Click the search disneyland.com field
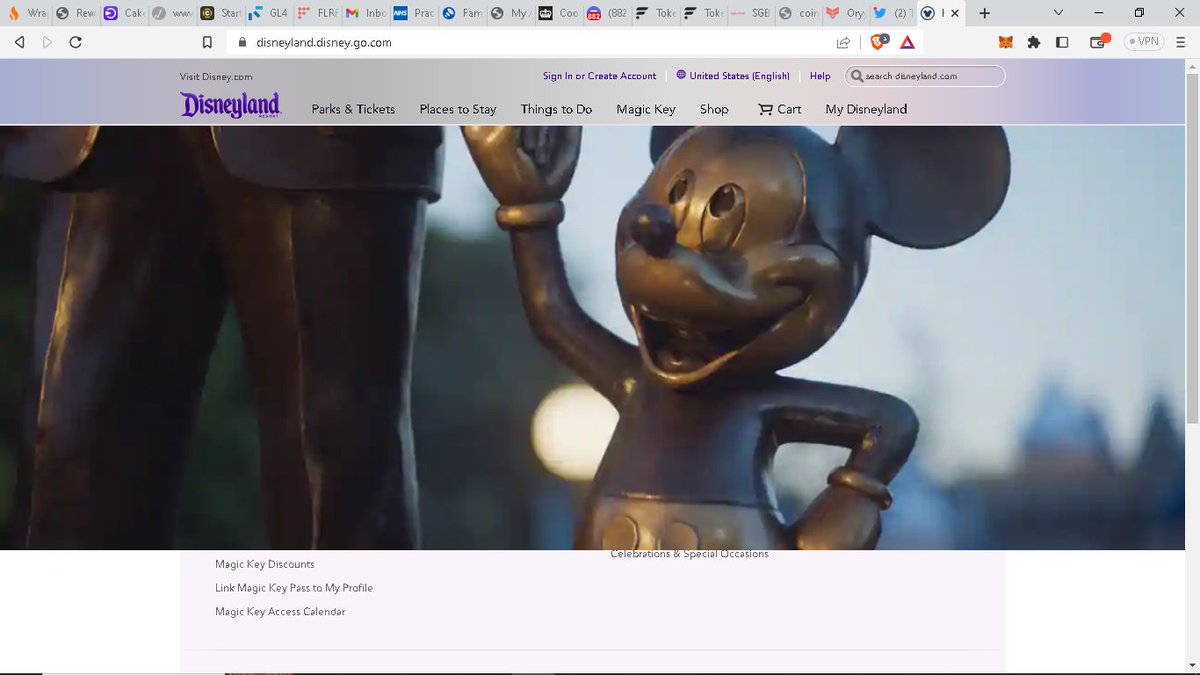This screenshot has height=675, width=1200. point(925,76)
